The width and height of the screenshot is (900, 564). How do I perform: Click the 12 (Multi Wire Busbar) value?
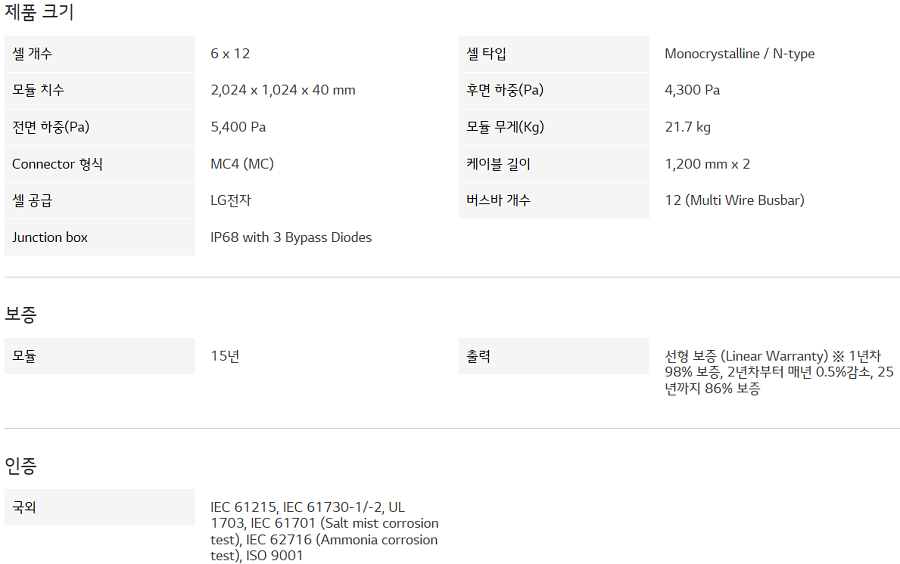[x=734, y=201]
